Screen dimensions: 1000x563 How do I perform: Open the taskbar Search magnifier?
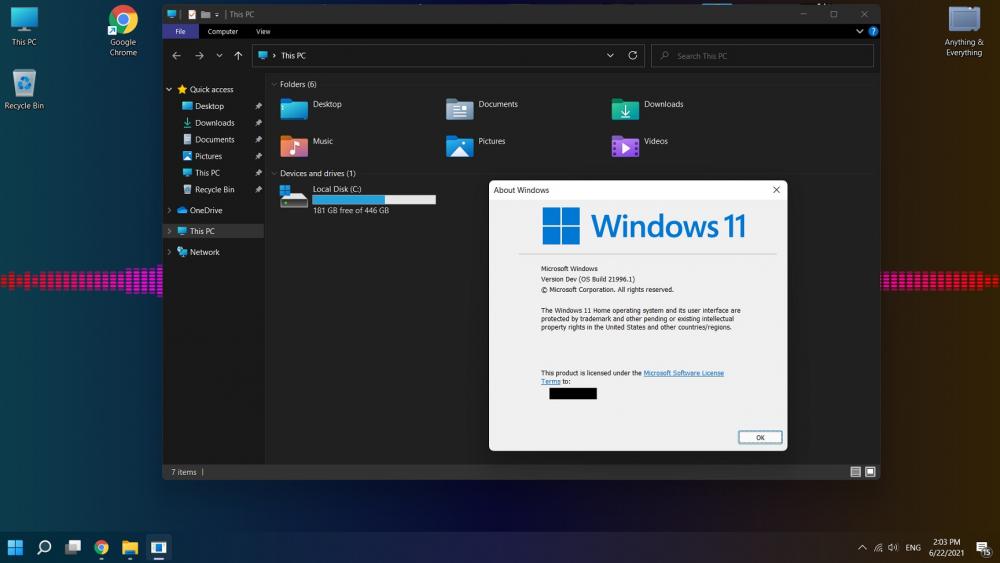coord(44,547)
